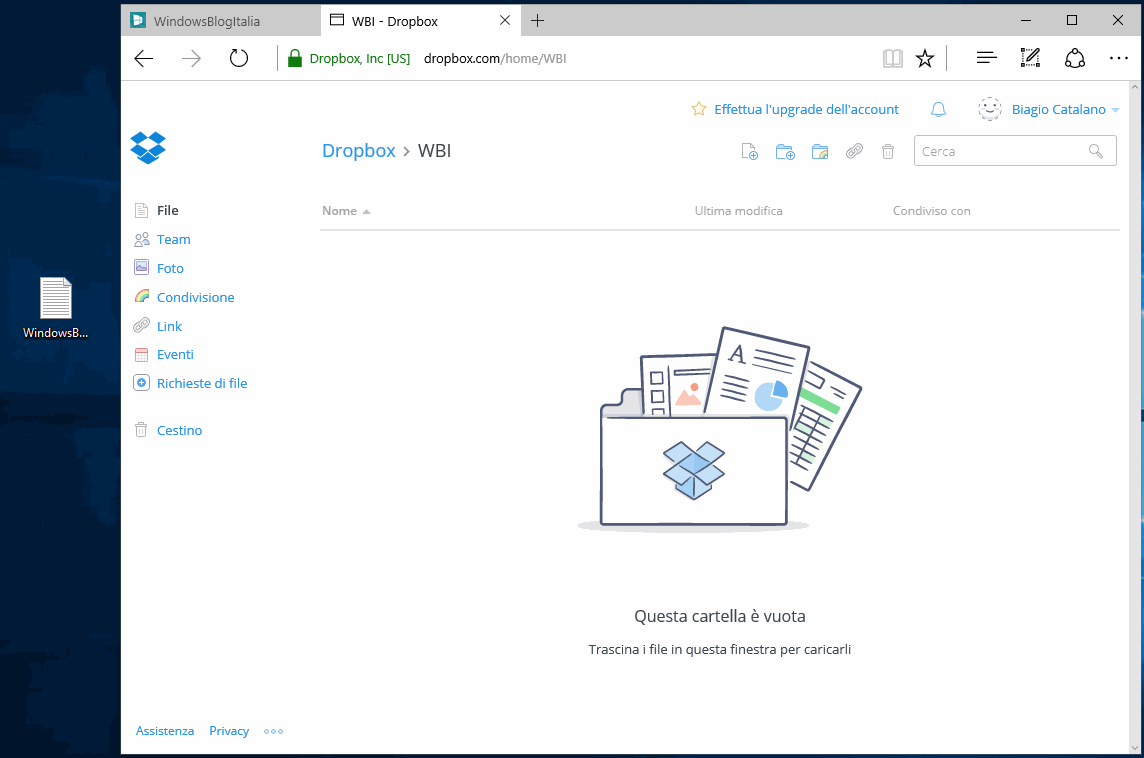
Task: Click the scroll down arrow of page scrollbar
Action: click(x=1135, y=748)
